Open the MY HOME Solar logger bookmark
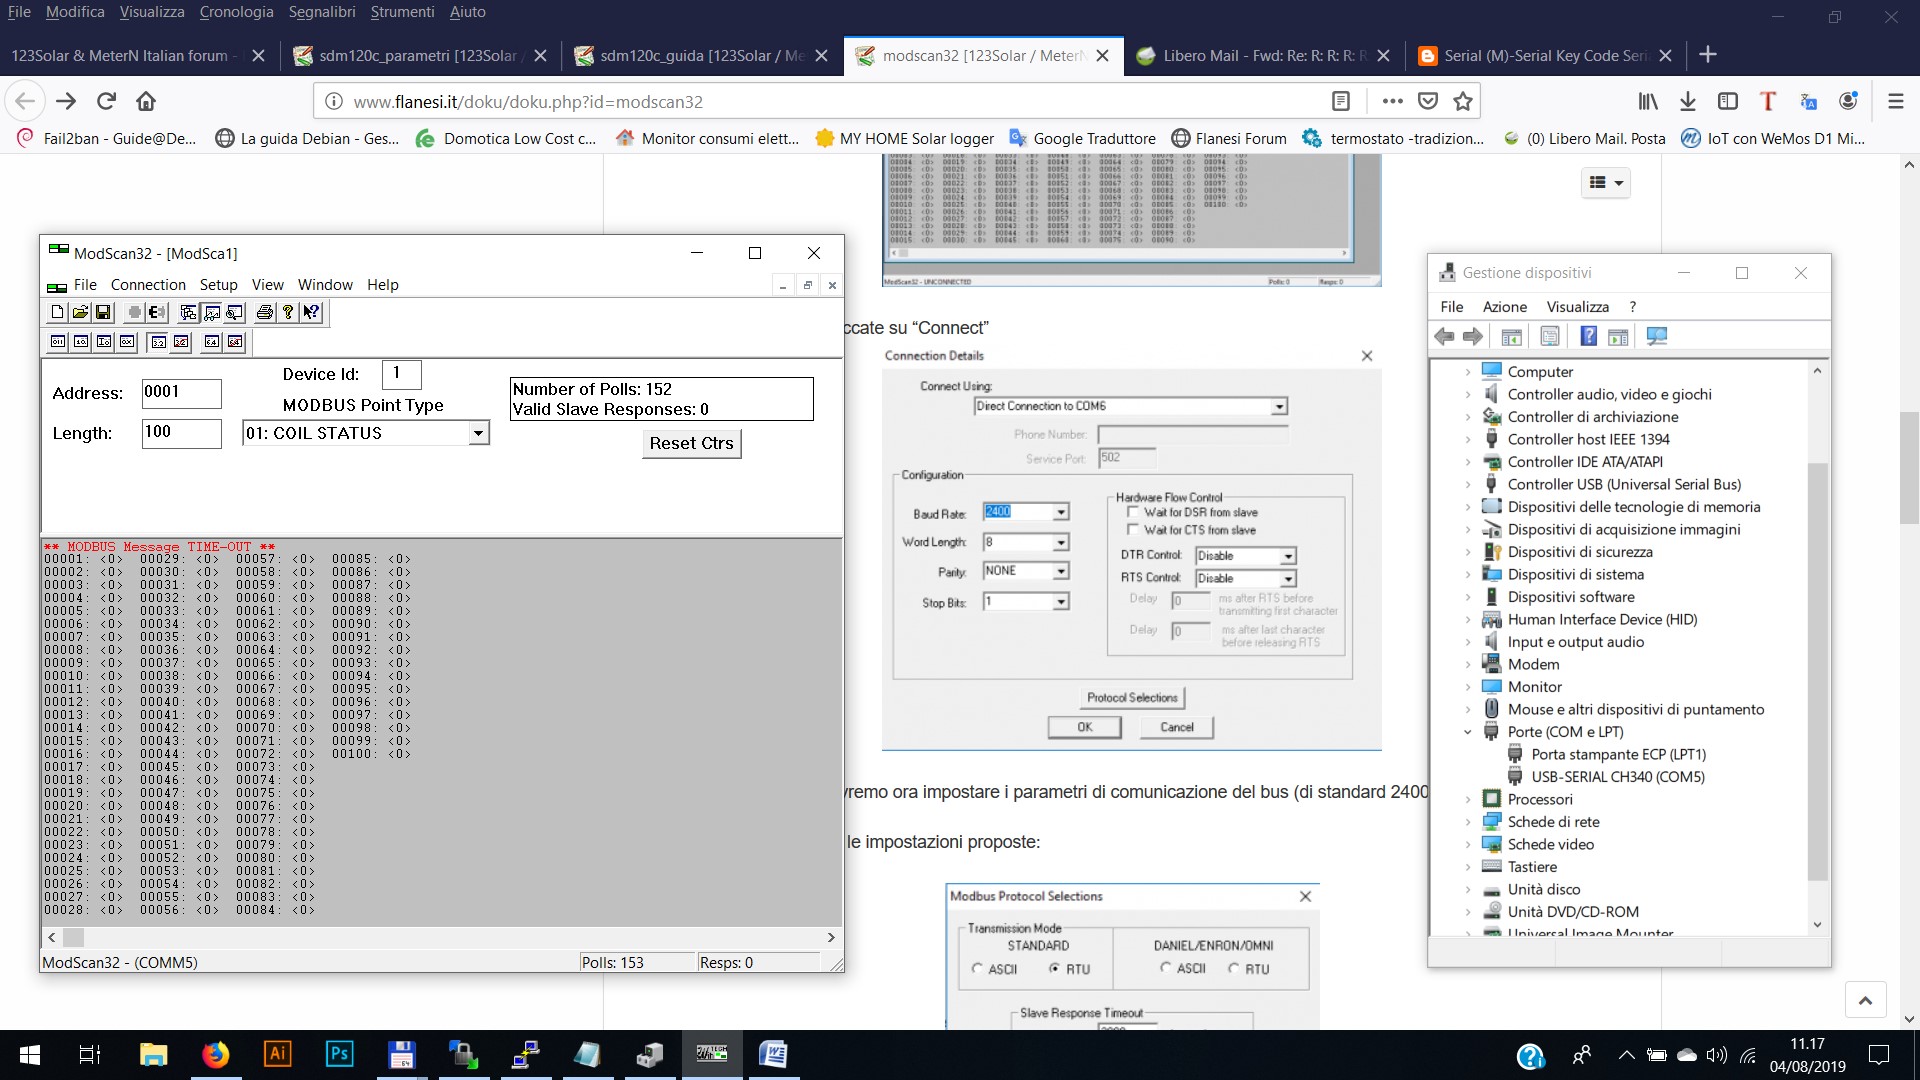This screenshot has width=1920, height=1080. (905, 139)
